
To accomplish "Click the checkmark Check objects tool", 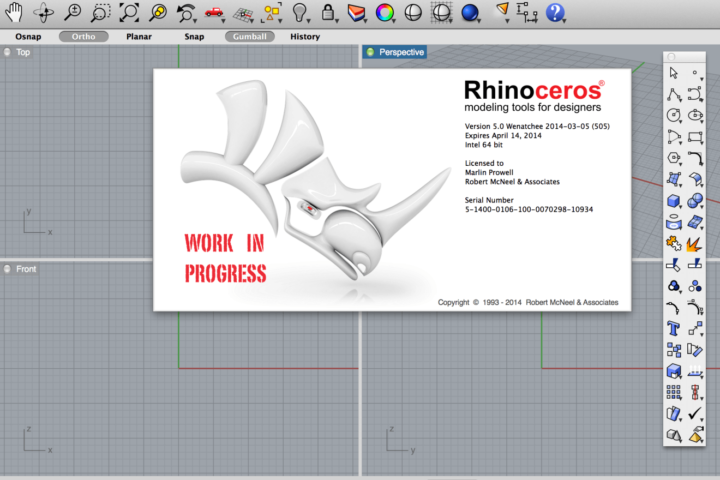I will coord(695,414).
